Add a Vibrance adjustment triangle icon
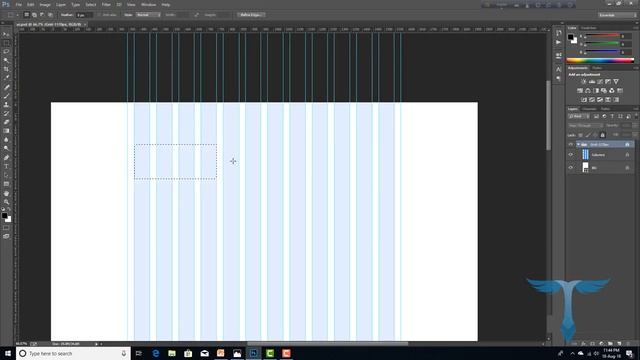The height and width of the screenshot is (360, 640). (x=616, y=82)
